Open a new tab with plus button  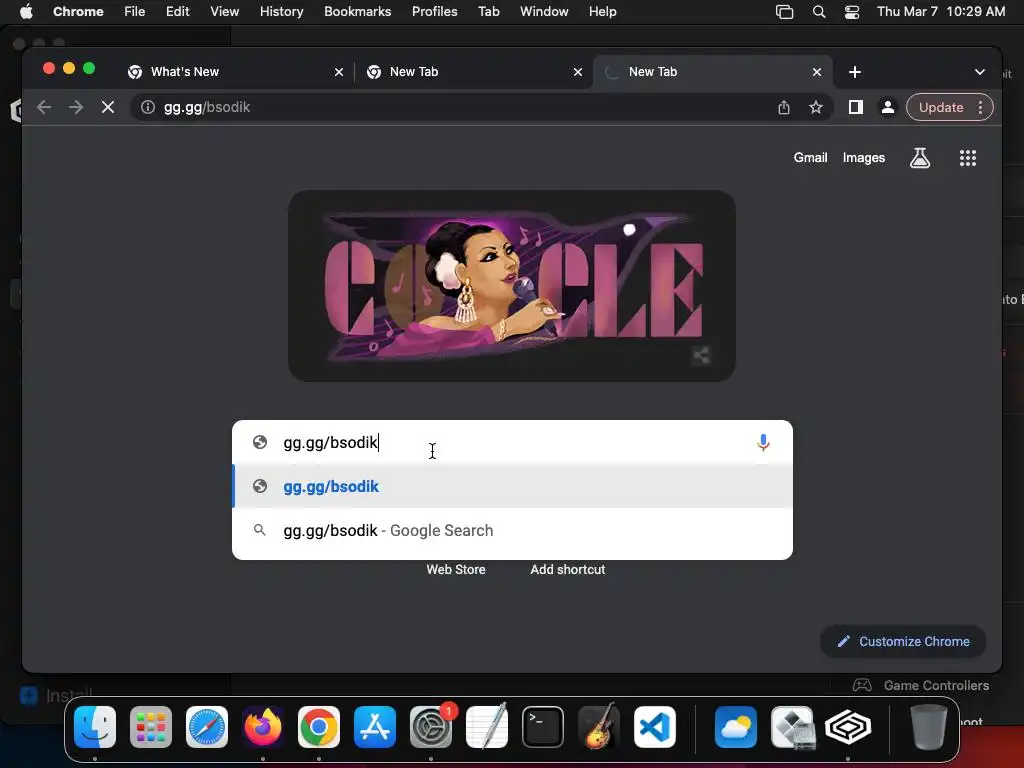click(x=855, y=72)
